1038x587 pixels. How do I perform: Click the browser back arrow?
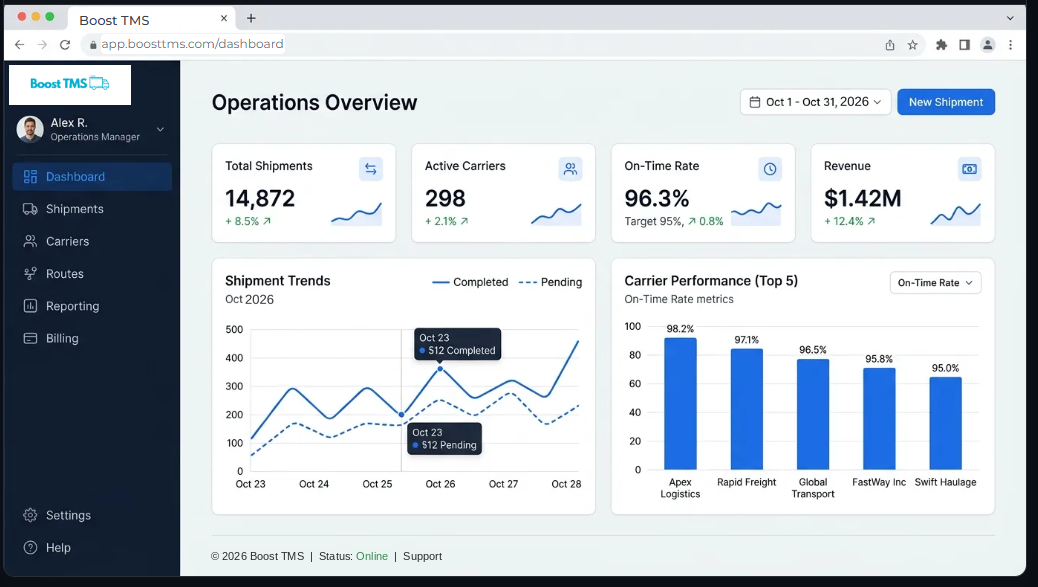pyautogui.click(x=19, y=44)
